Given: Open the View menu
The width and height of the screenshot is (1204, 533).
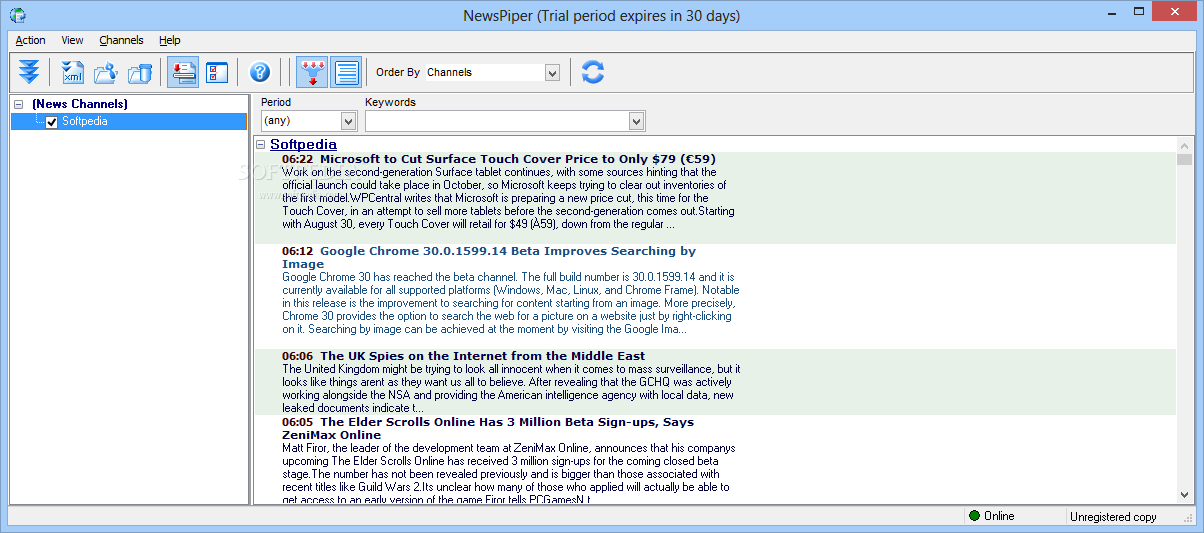Looking at the screenshot, I should (72, 40).
